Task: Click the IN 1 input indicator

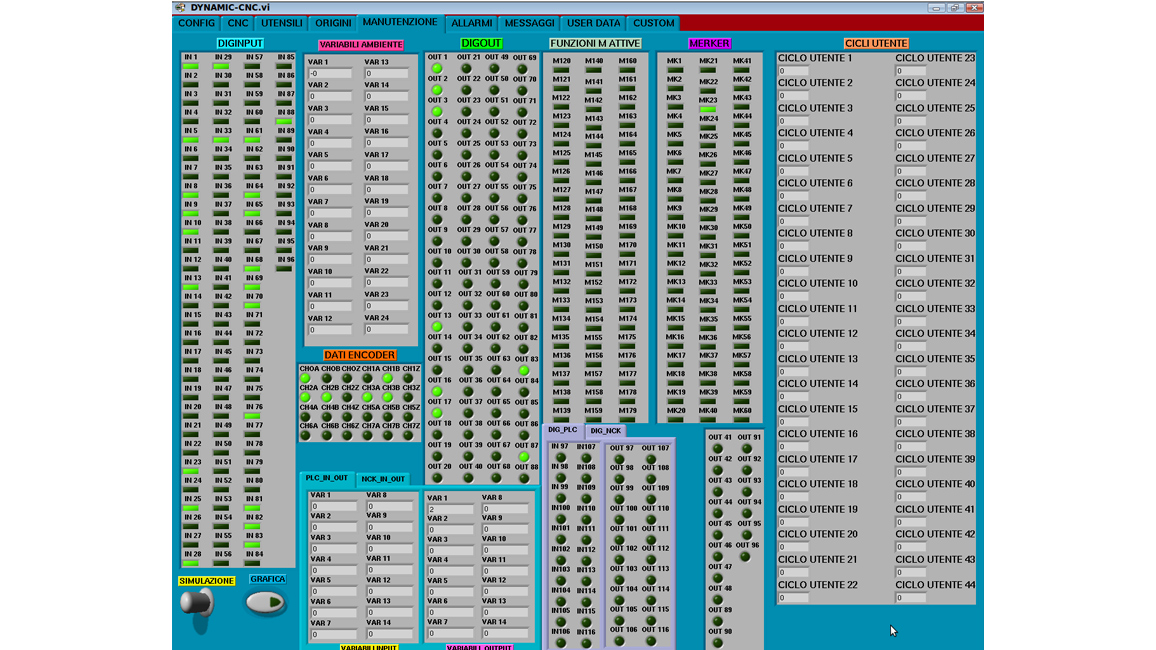Action: 190,66
